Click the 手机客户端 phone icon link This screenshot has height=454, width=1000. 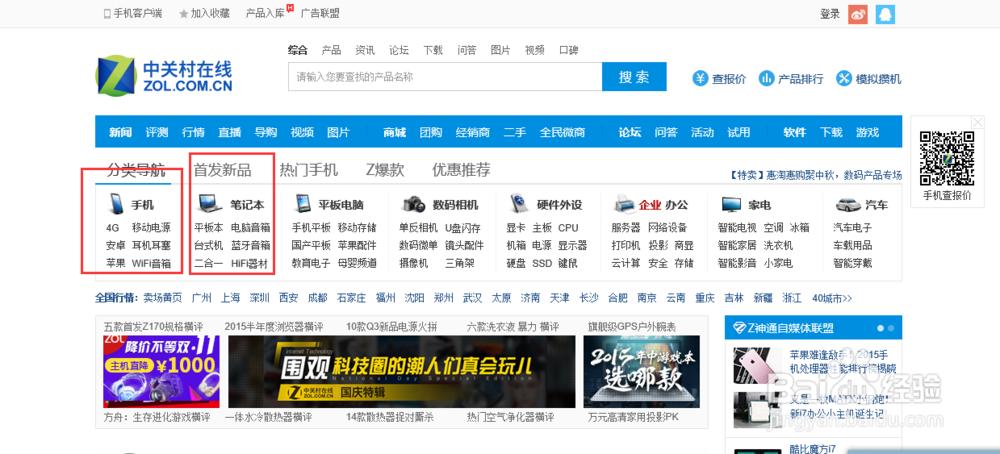pos(133,13)
